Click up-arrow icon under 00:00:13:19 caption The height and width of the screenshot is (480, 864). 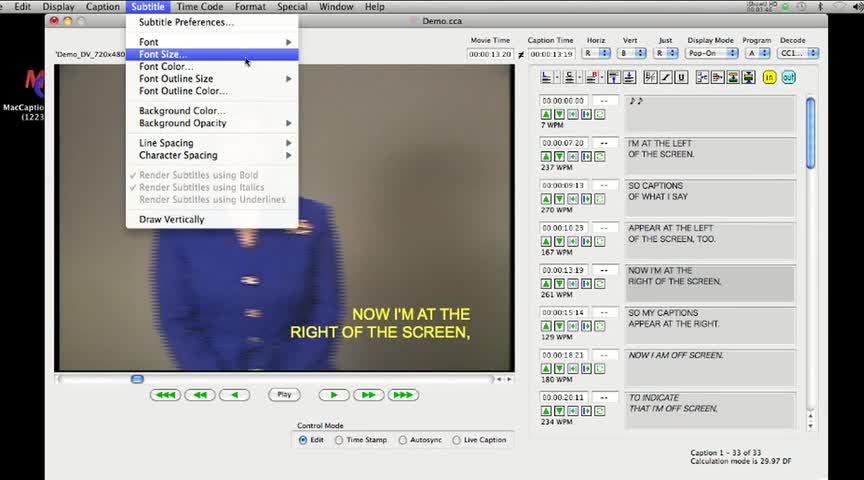[546, 284]
